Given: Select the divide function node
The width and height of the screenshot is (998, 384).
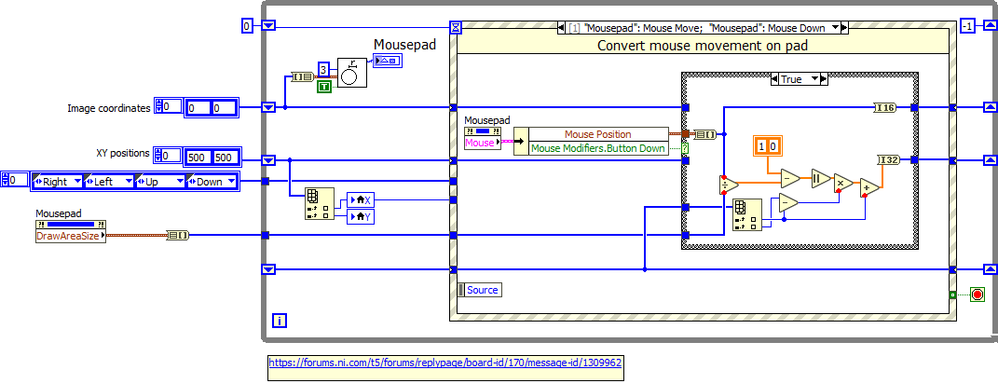Looking at the screenshot, I should 727,185.
